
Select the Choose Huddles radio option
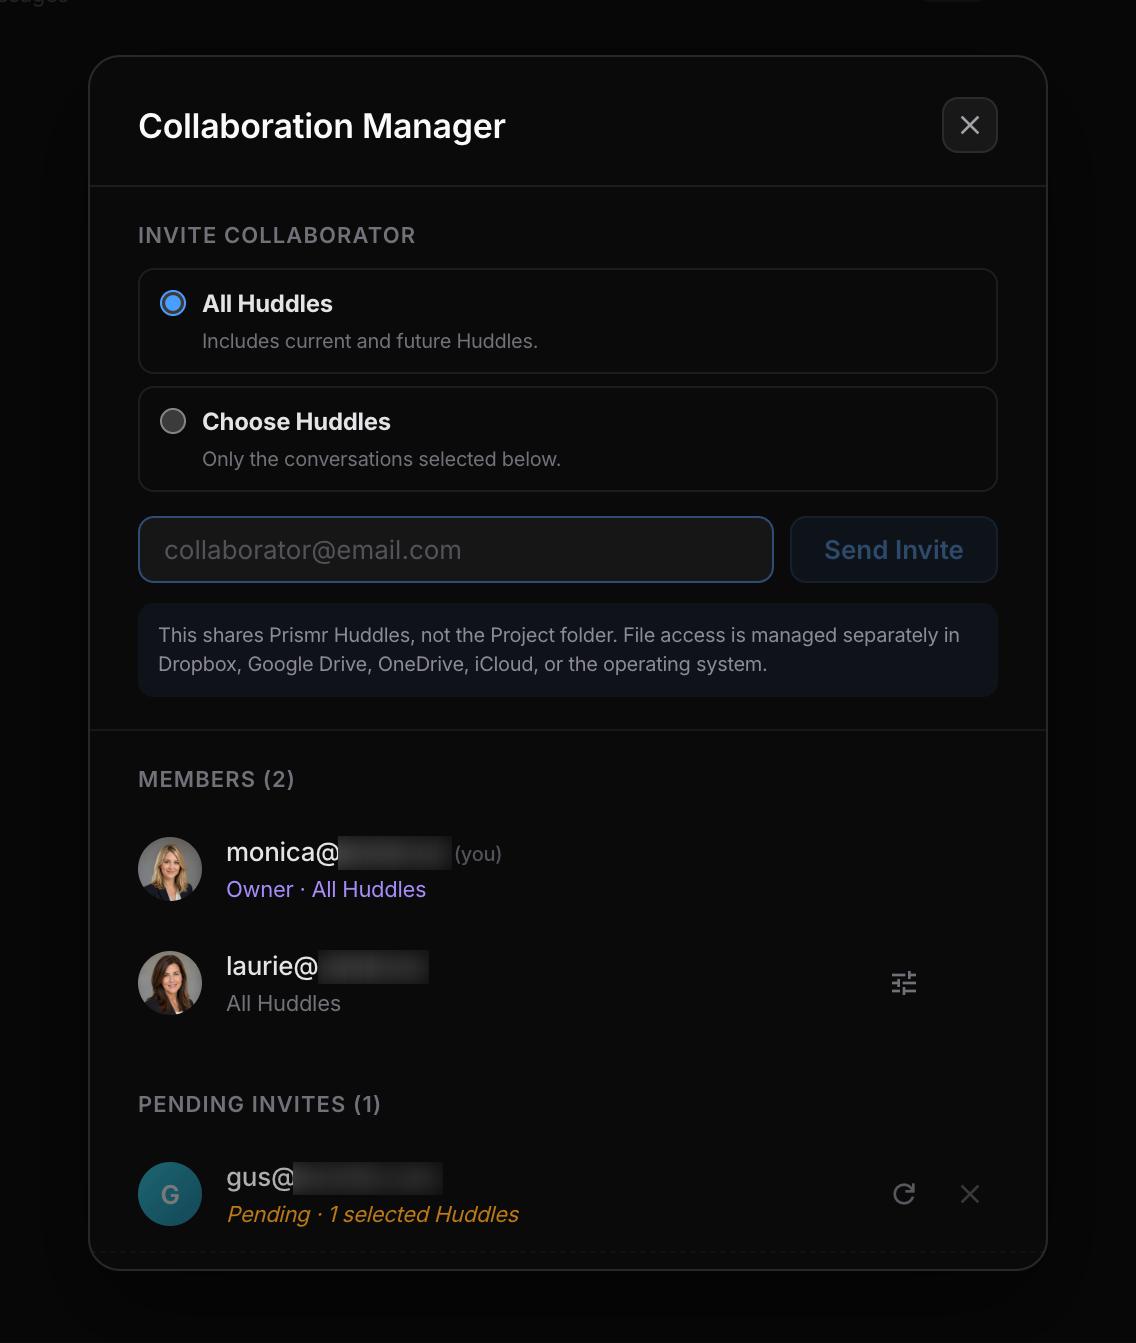(173, 421)
